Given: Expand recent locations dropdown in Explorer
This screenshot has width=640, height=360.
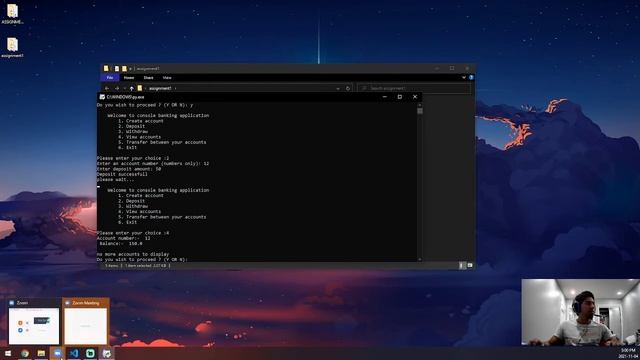Looking at the screenshot, I should [x=124, y=88].
